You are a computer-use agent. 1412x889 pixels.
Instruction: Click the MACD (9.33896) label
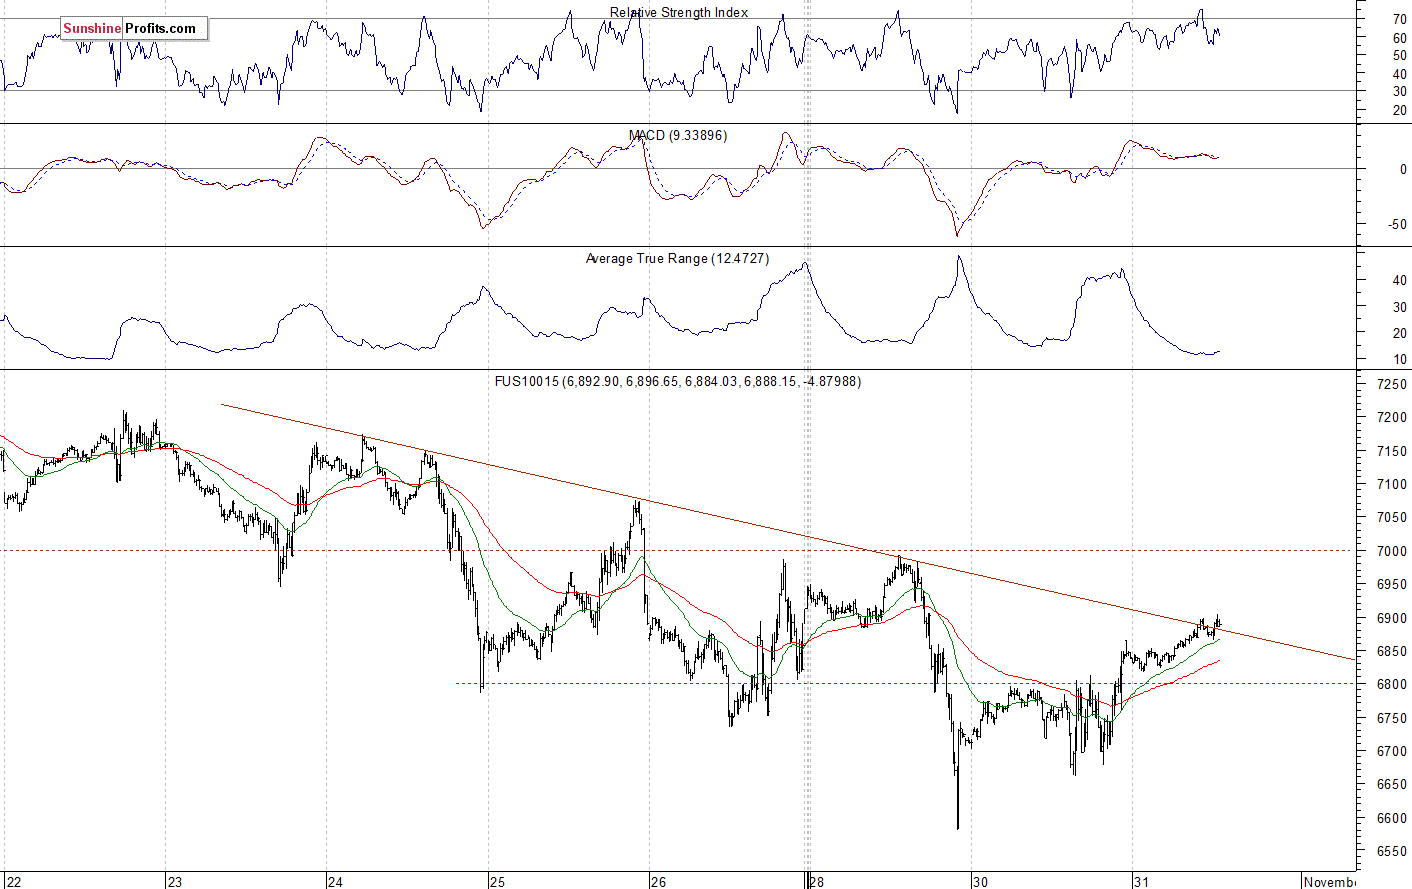[678, 135]
